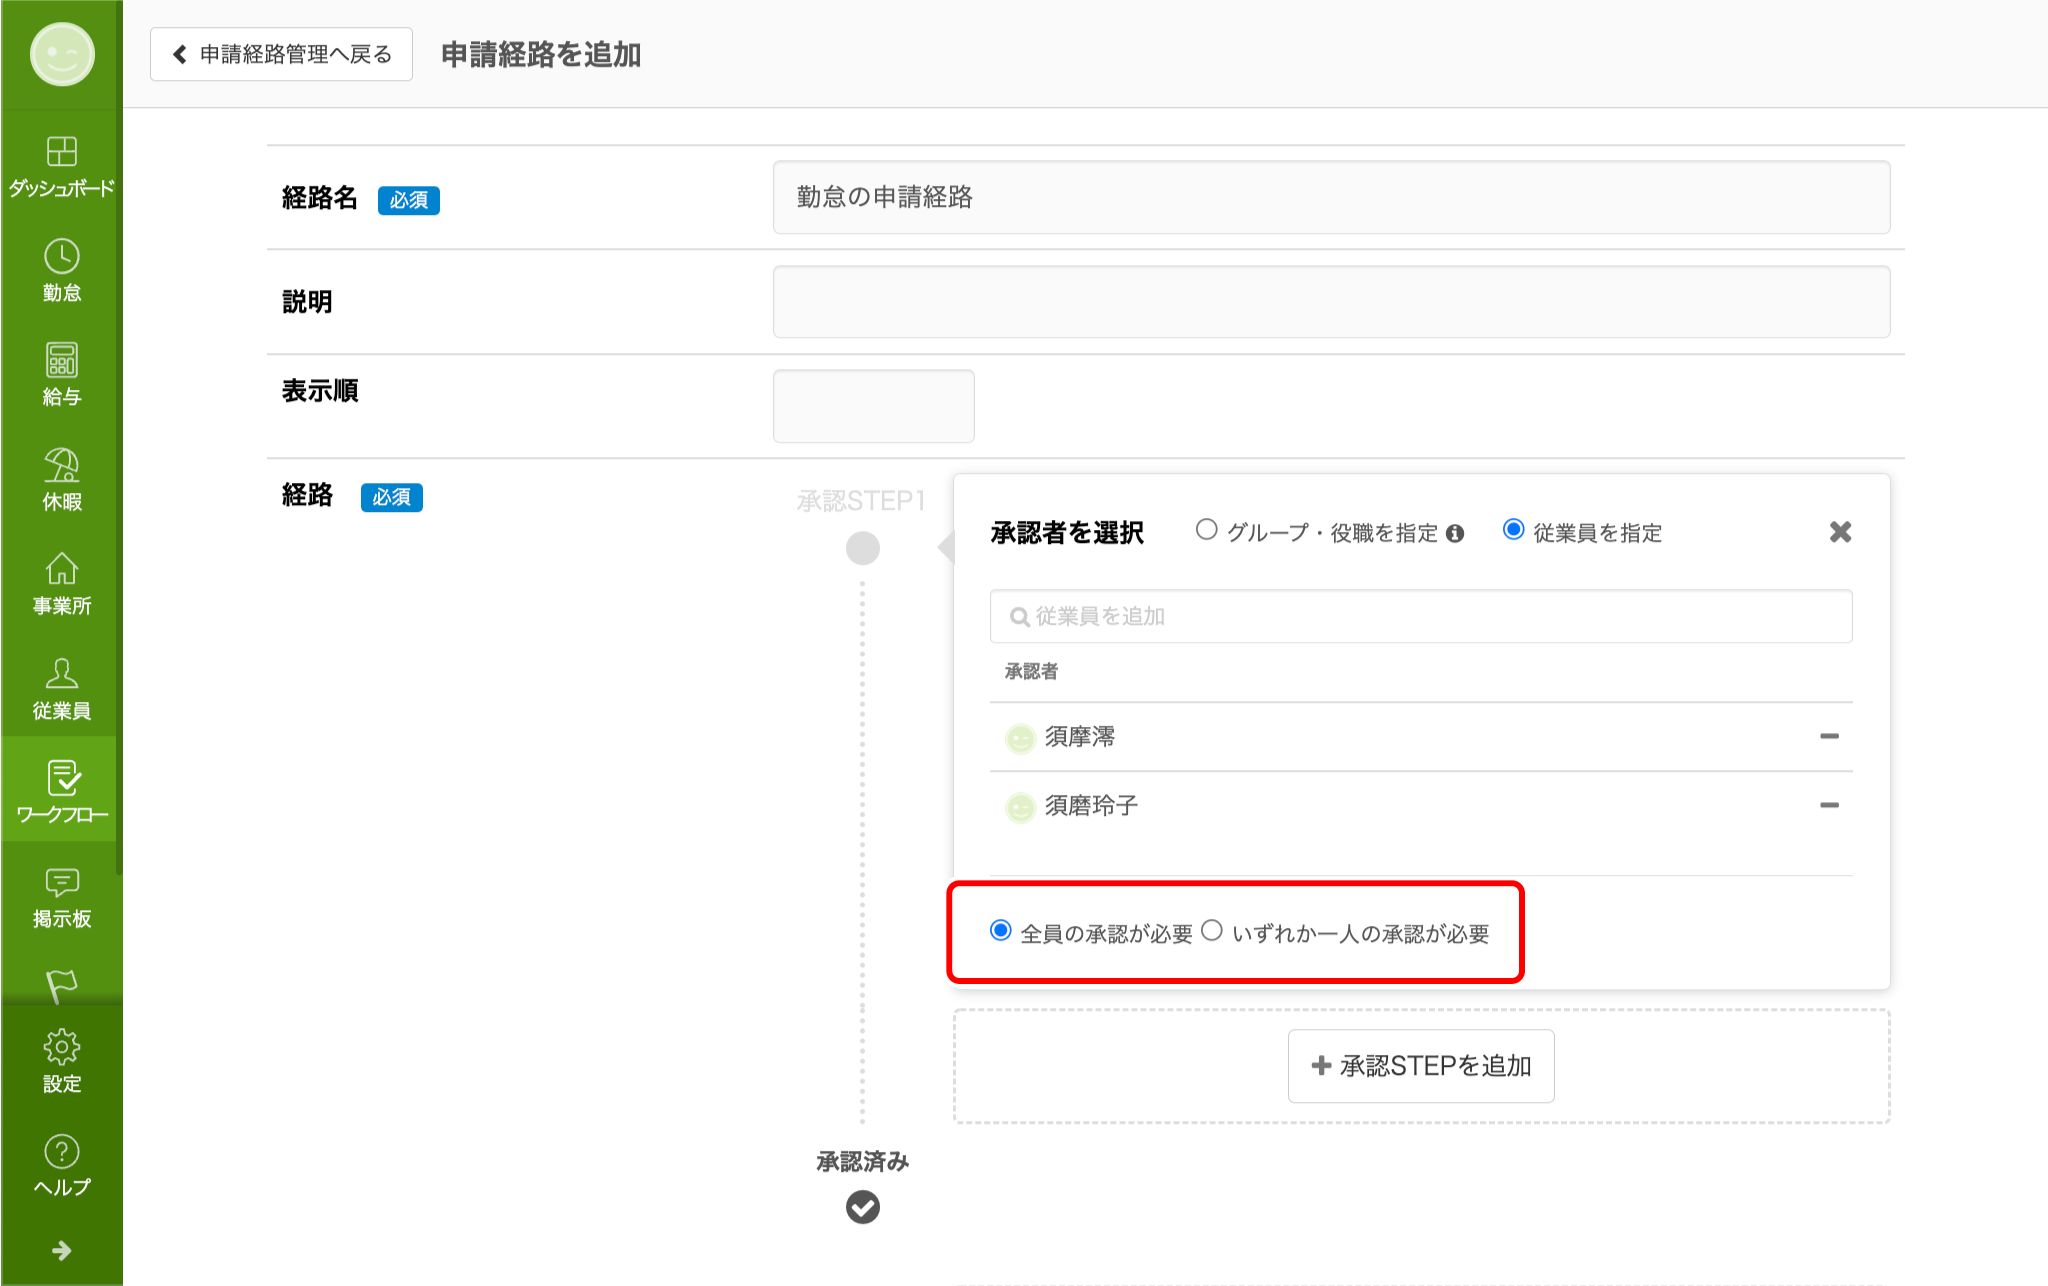Click the 必須 badge beside 経路名
Image resolution: width=2048 pixels, height=1286 pixels.
[408, 200]
